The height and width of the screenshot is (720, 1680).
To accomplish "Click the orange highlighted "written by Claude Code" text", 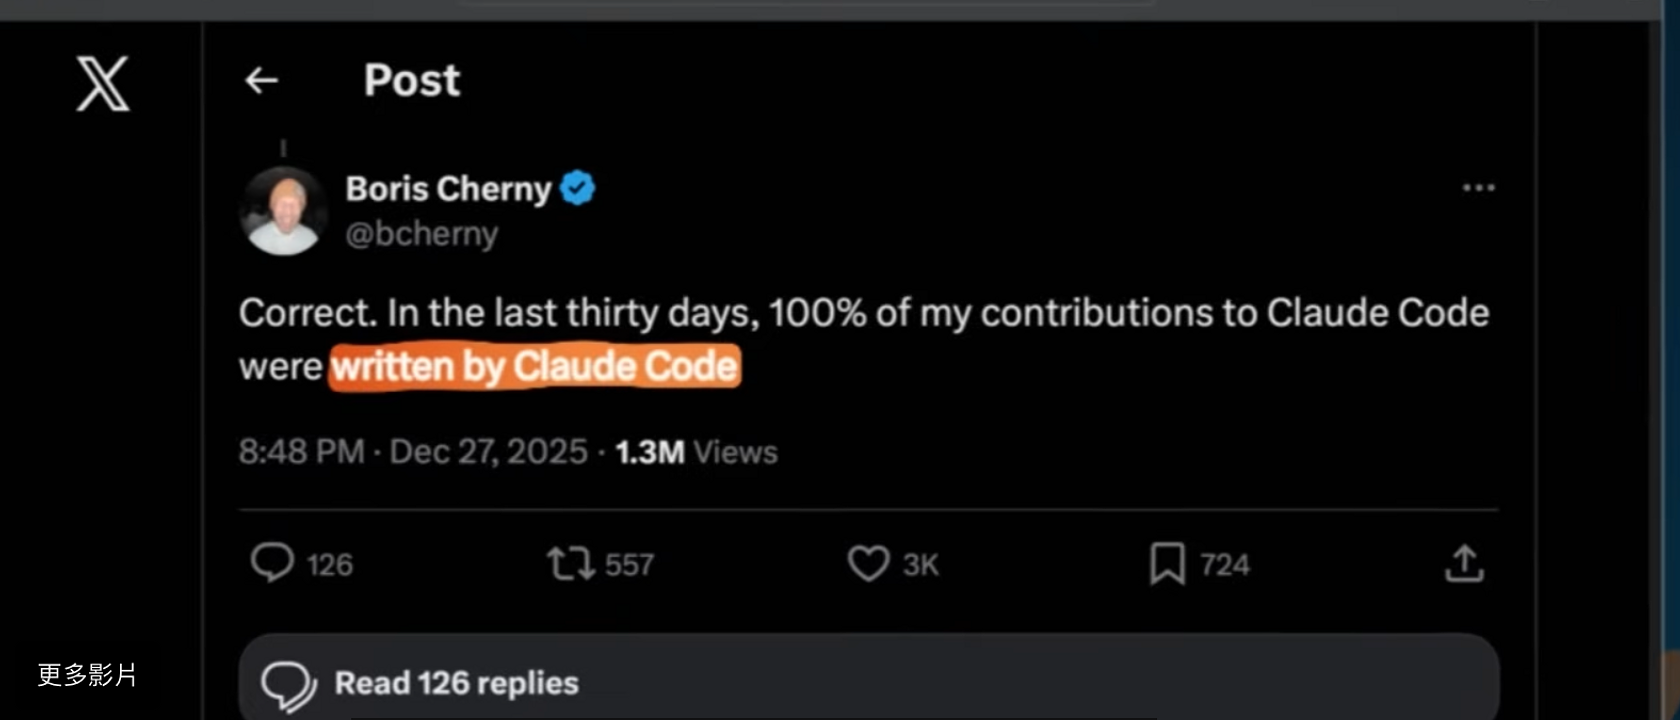I will tap(535, 367).
